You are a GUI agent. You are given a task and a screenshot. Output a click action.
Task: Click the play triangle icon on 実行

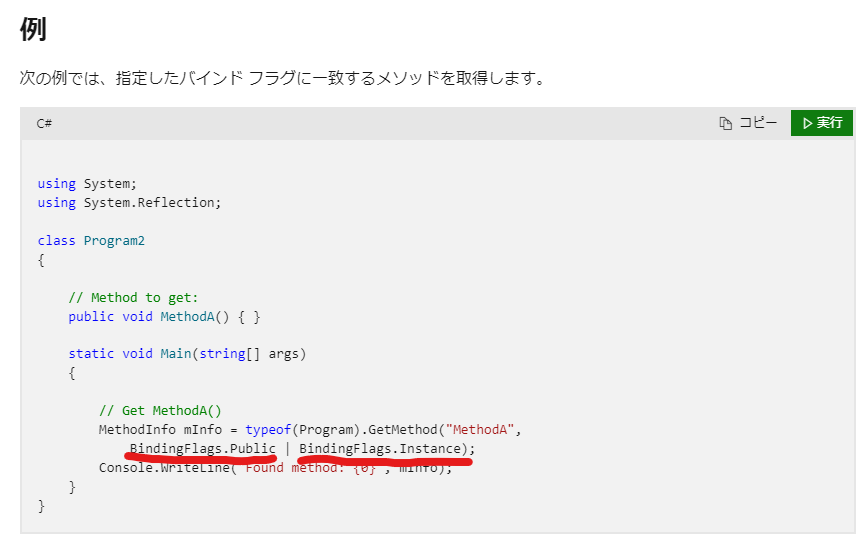pyautogui.click(x=808, y=123)
